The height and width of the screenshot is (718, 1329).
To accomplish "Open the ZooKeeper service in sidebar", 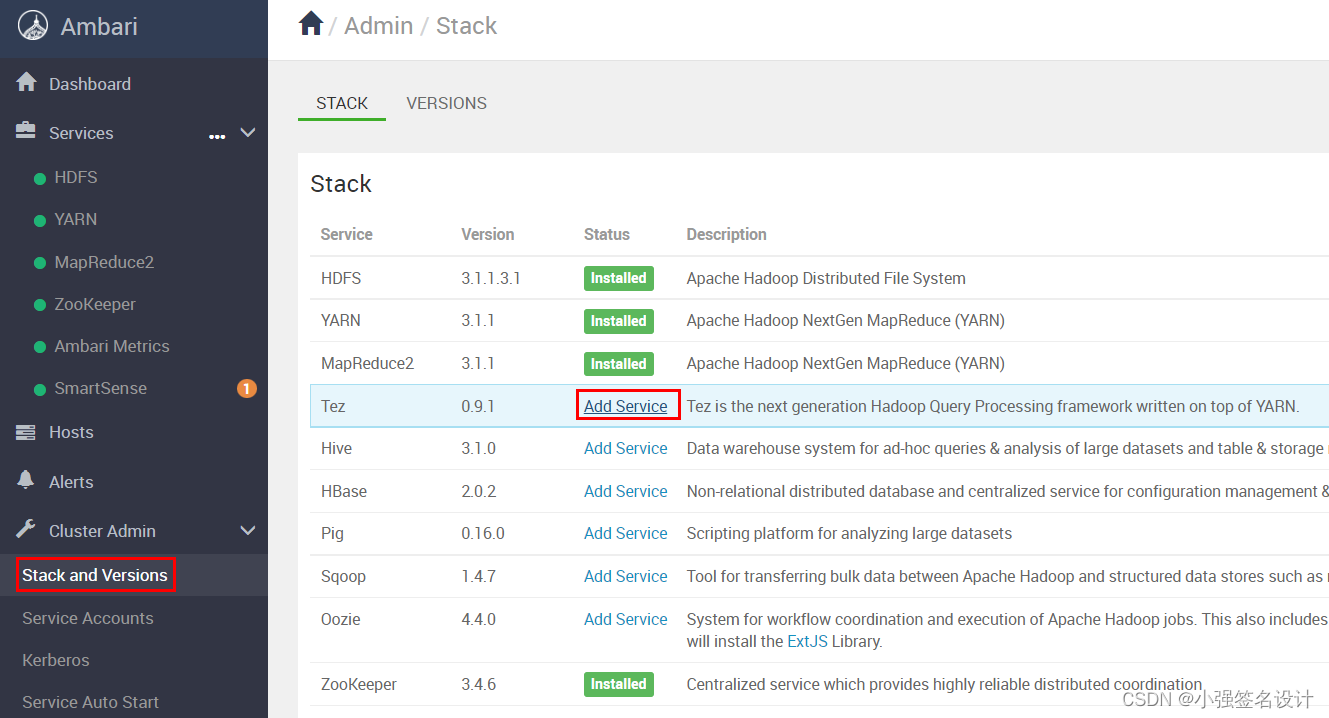I will tap(95, 304).
